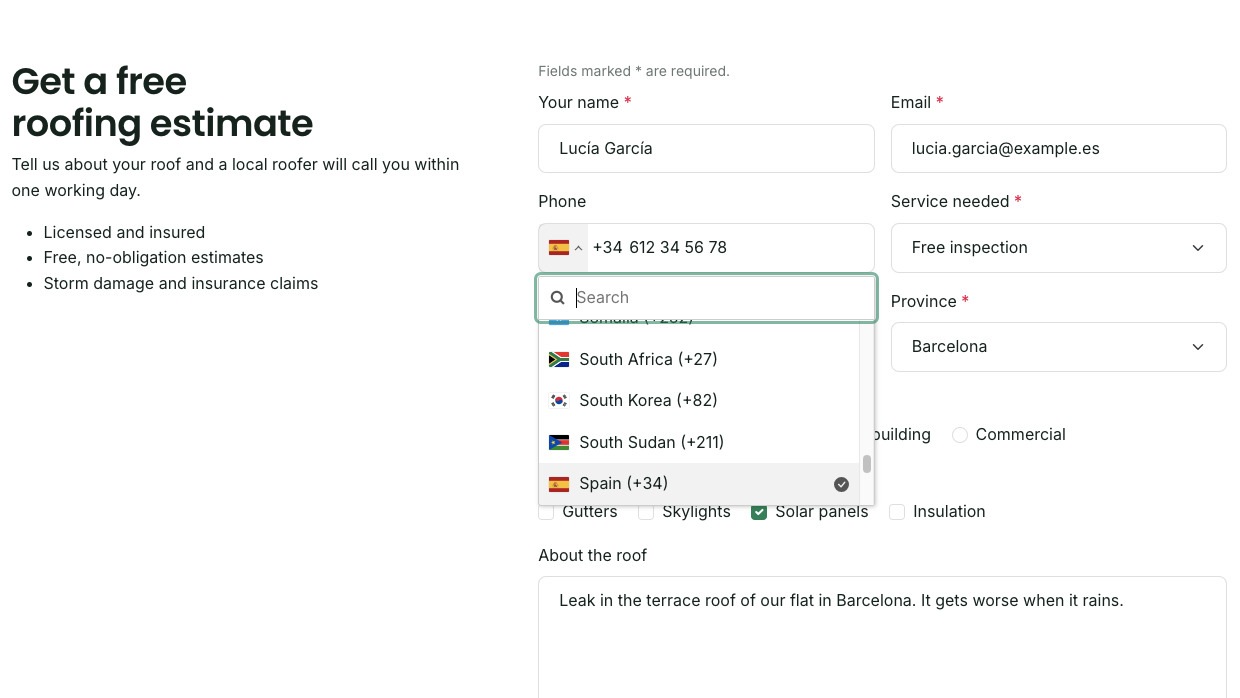Open the Service needed dropdown
The image size is (1240, 698).
point(1058,248)
